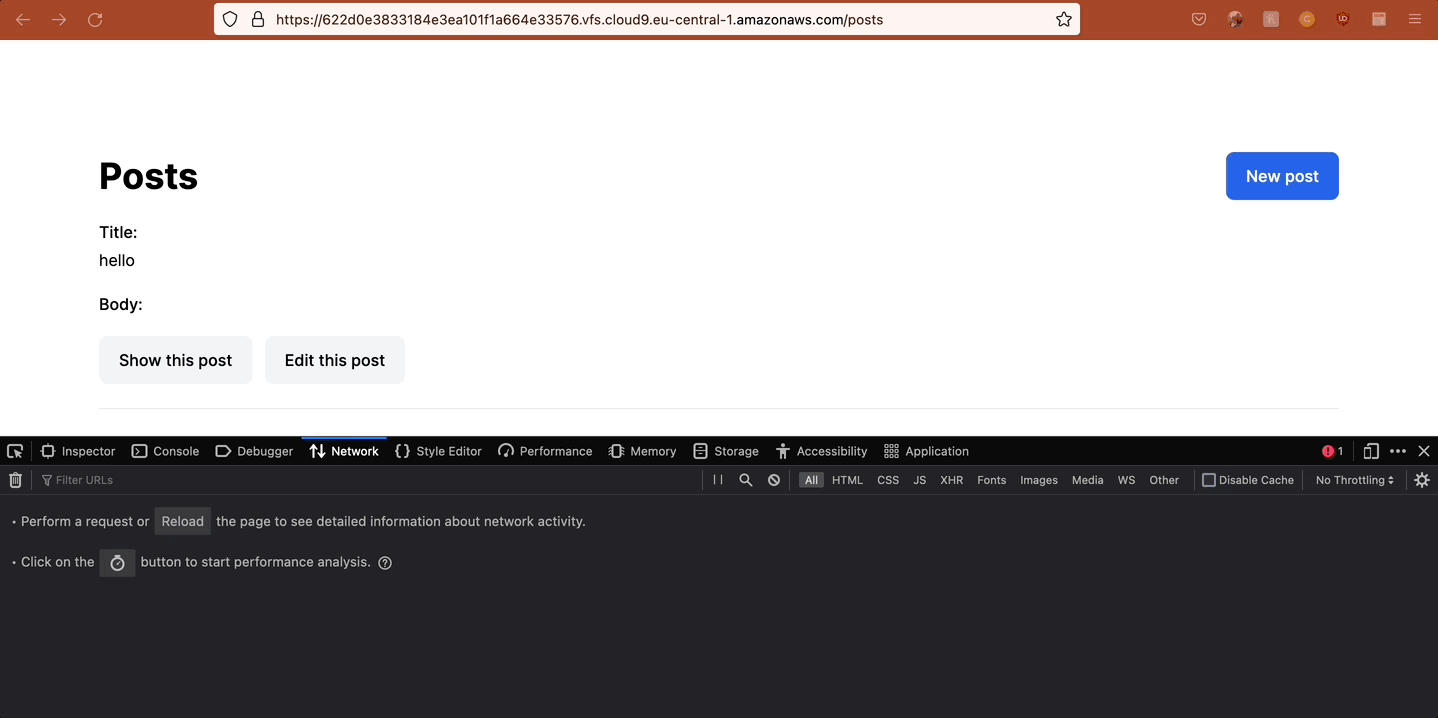Start performance analysis with stopwatch button
Viewport: 1438px width, 718px height.
(x=117, y=563)
